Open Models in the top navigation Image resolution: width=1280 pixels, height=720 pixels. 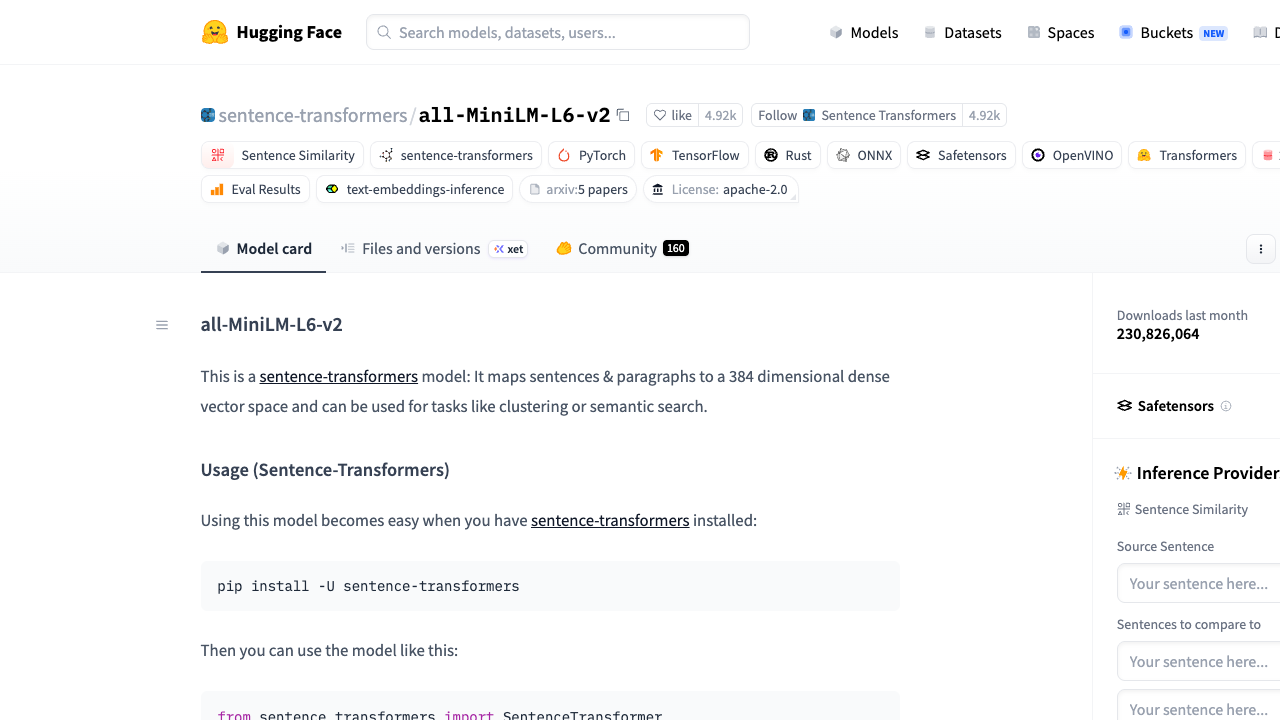(x=864, y=33)
